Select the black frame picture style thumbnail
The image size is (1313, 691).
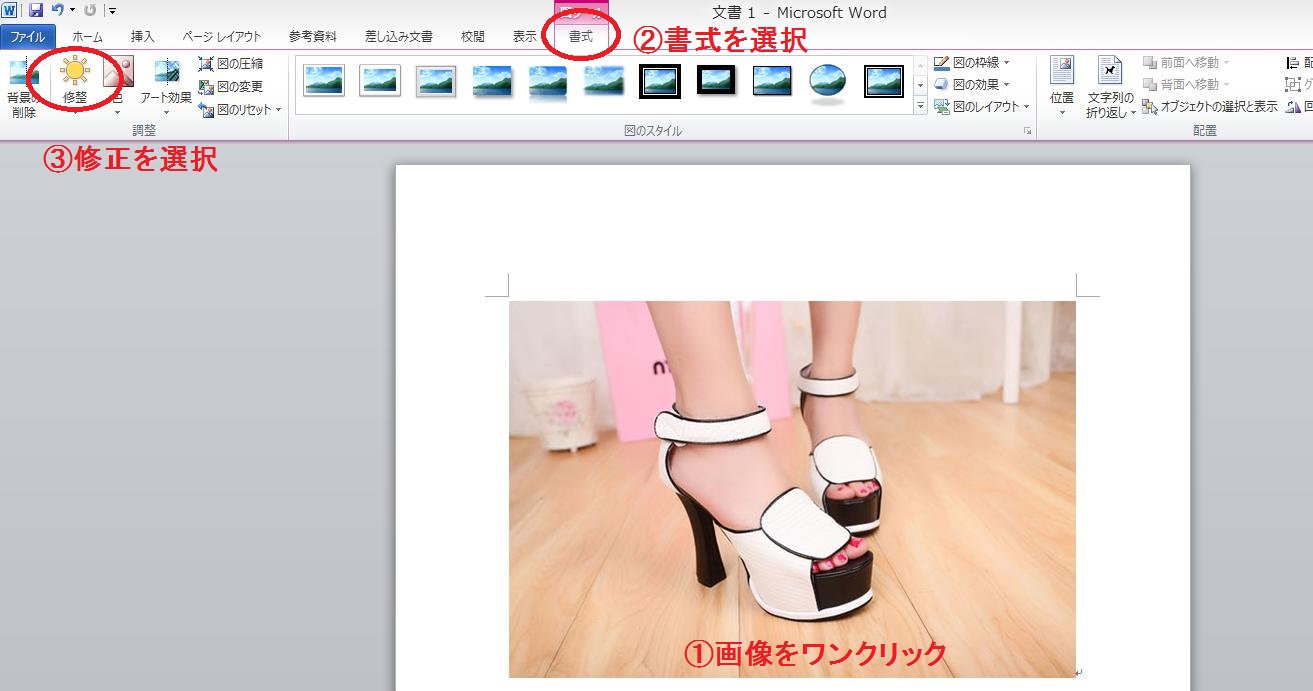661,79
